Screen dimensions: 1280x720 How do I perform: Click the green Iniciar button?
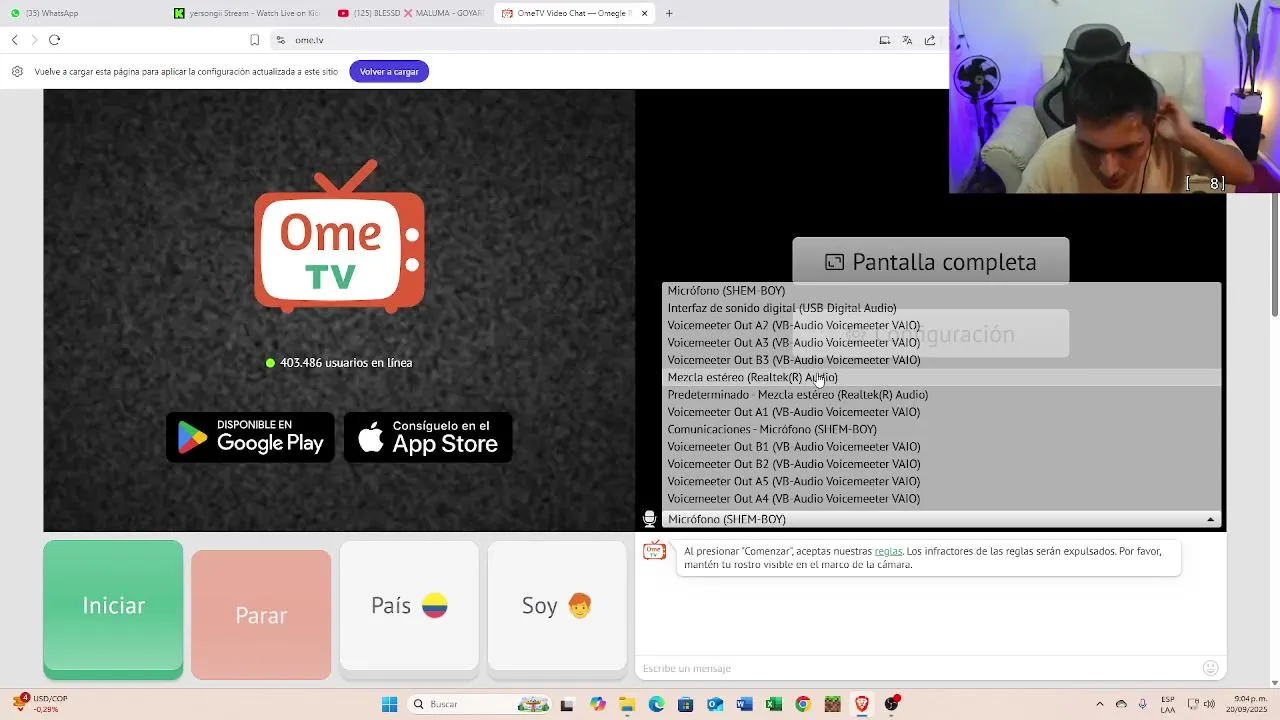click(x=113, y=610)
